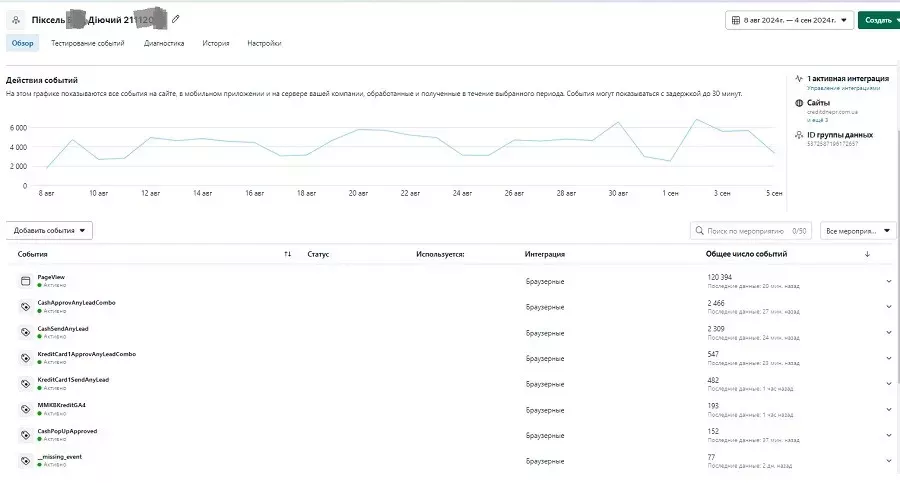Image resolution: width=900 pixels, height=483 pixels.
Task: Click the tag icon for KreditCard1SendAnyLead
Action: [25, 384]
